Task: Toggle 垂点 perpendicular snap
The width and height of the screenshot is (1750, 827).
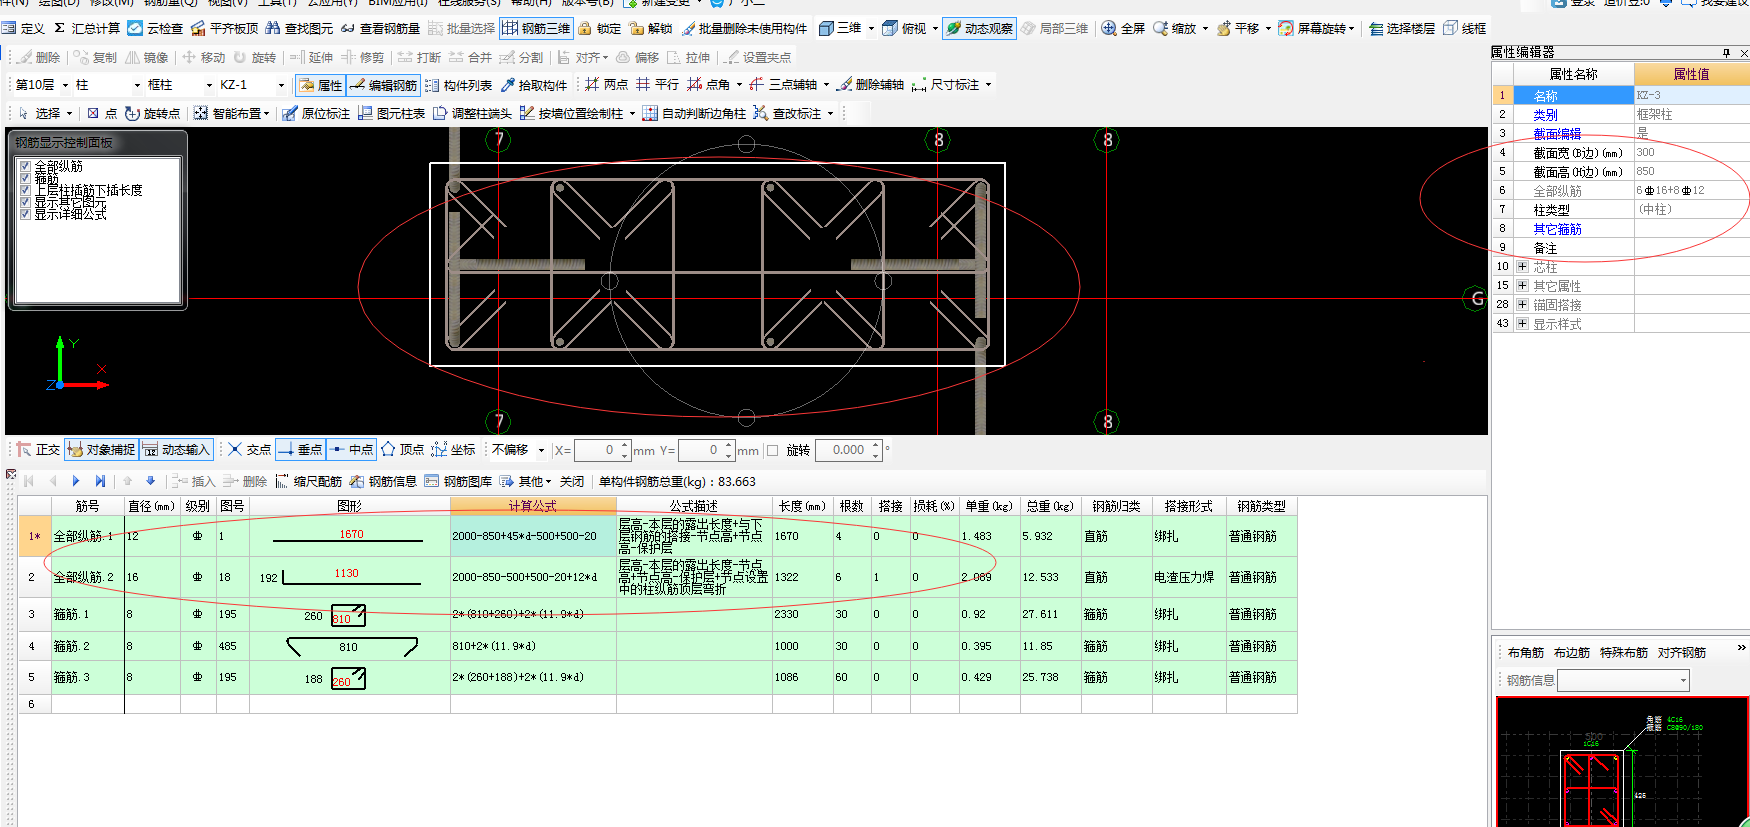Action: click(x=300, y=450)
